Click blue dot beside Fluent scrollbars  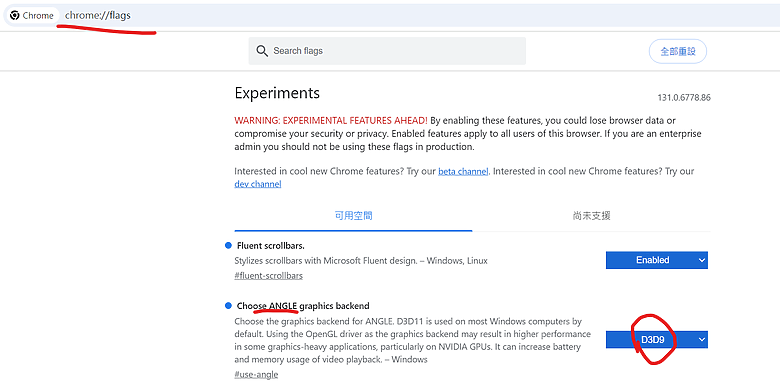tap(228, 245)
